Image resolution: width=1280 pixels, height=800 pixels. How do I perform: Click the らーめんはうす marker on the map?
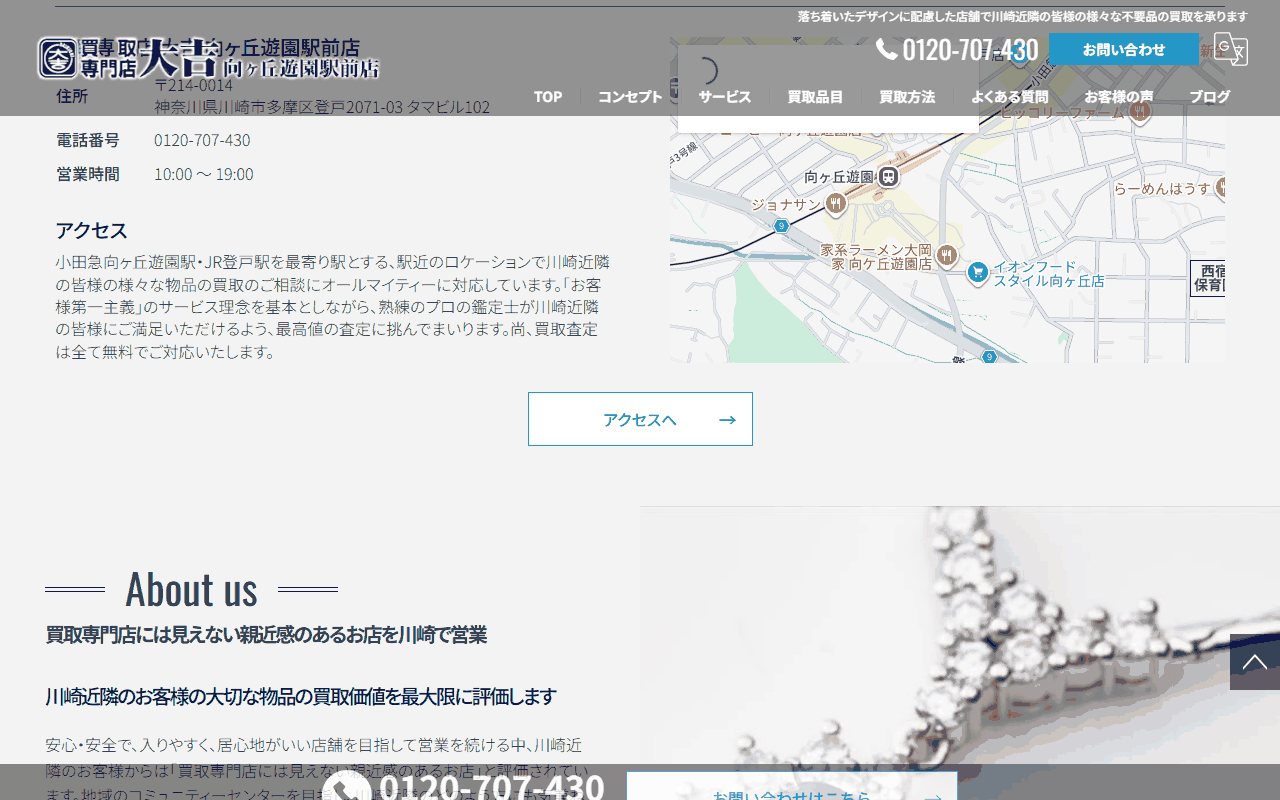click(1222, 188)
